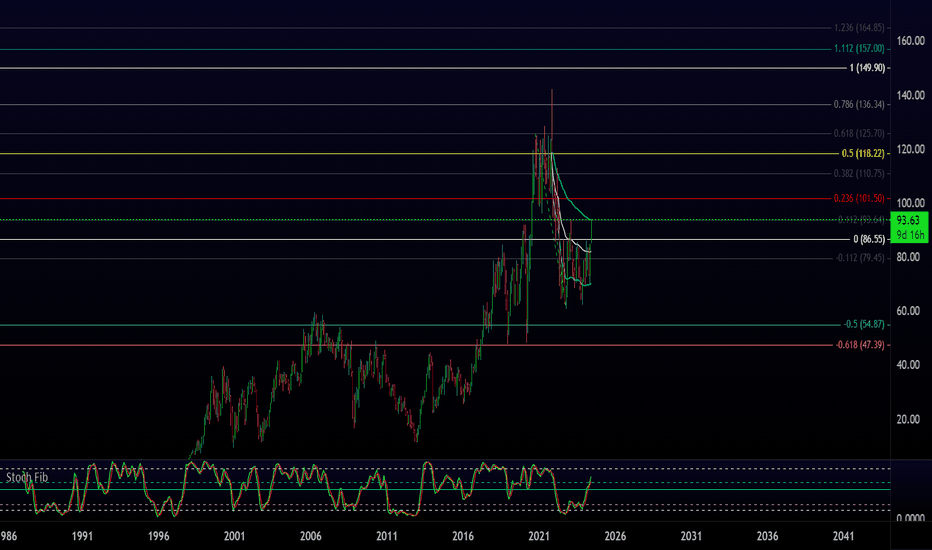Click 2016 on the time axis

tap(462, 536)
